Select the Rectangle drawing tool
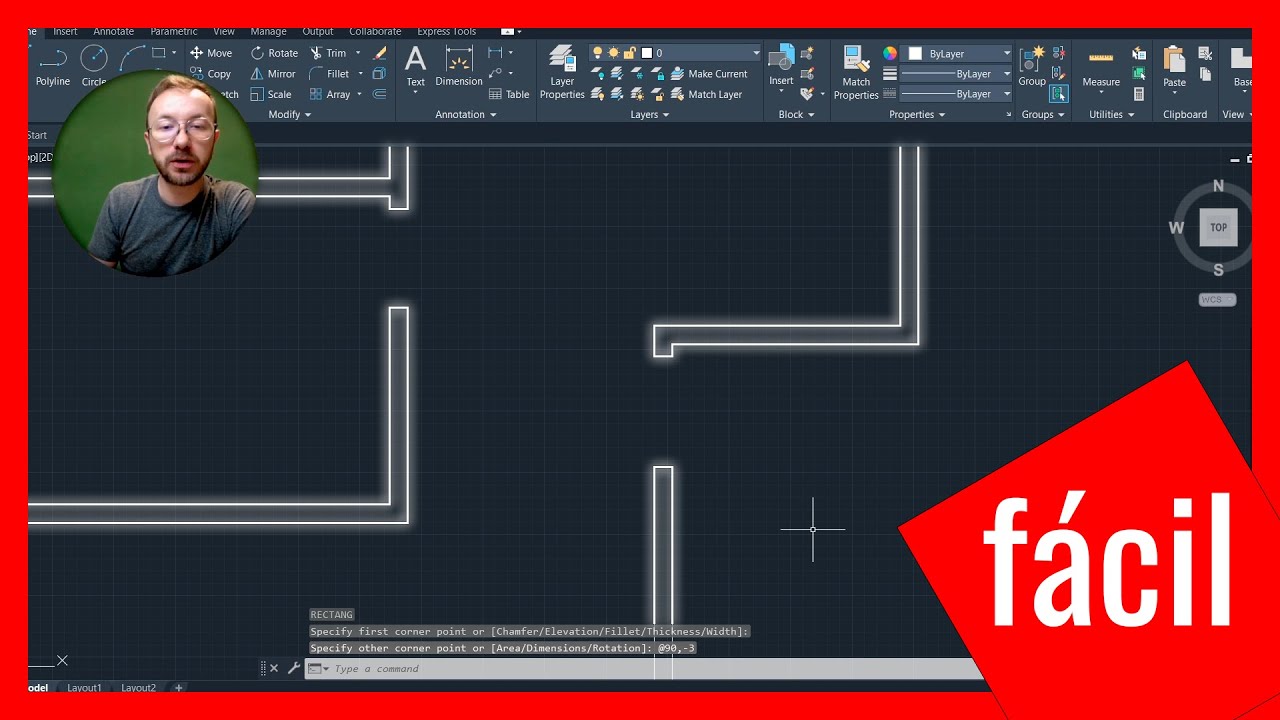The height and width of the screenshot is (720, 1280). tap(159, 53)
